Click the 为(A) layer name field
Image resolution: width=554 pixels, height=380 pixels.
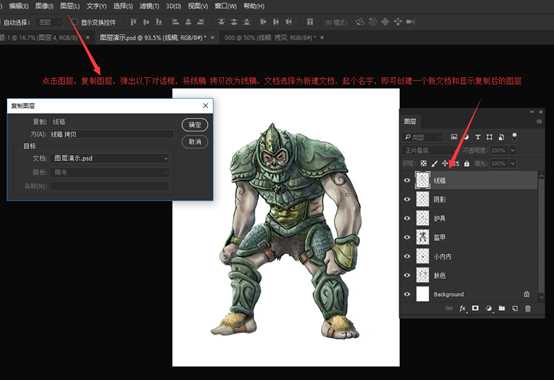(x=111, y=134)
